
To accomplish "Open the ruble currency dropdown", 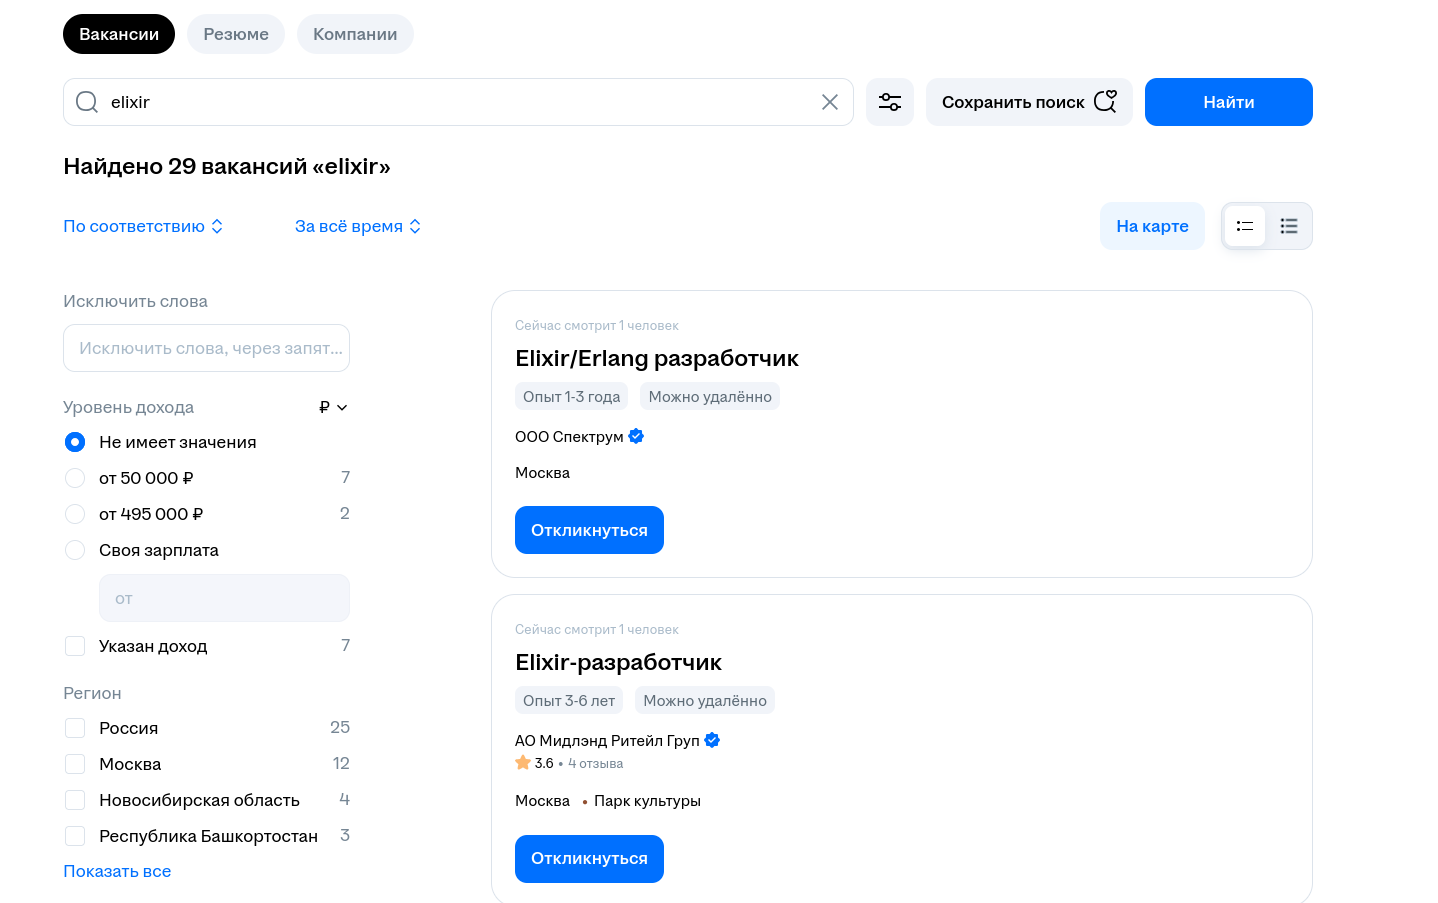I will 333,407.
